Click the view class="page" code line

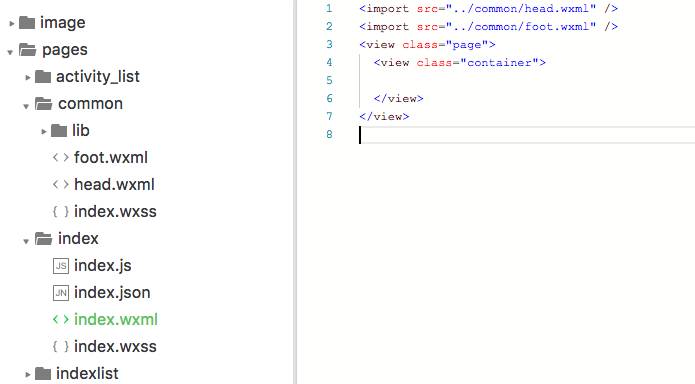click(x=427, y=45)
